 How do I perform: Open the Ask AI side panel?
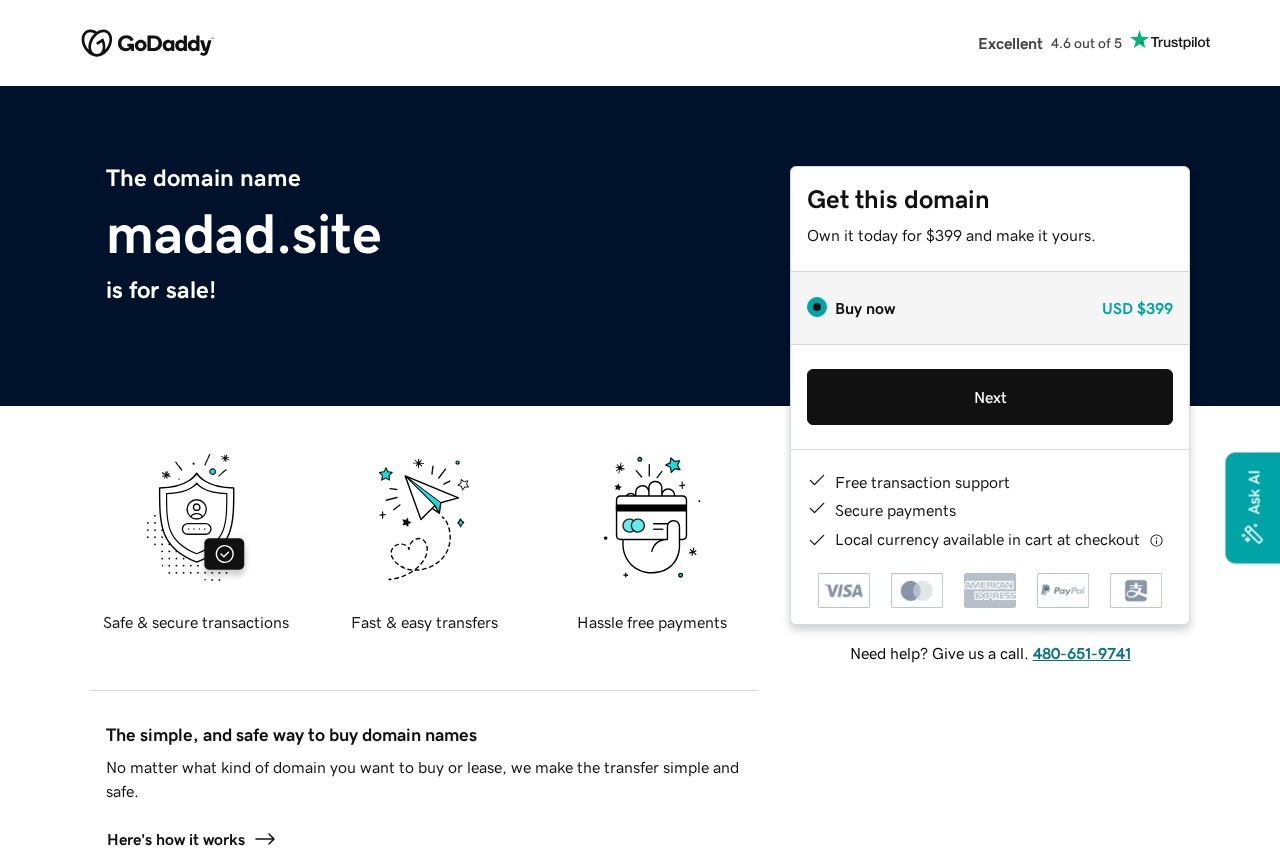(x=1253, y=508)
